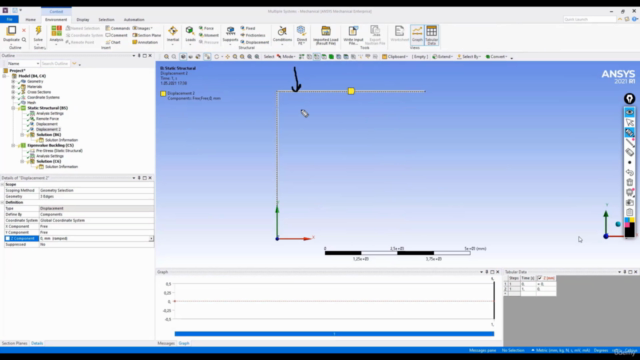
Task: Expand the Materials tree node
Action: click(x=13, y=87)
